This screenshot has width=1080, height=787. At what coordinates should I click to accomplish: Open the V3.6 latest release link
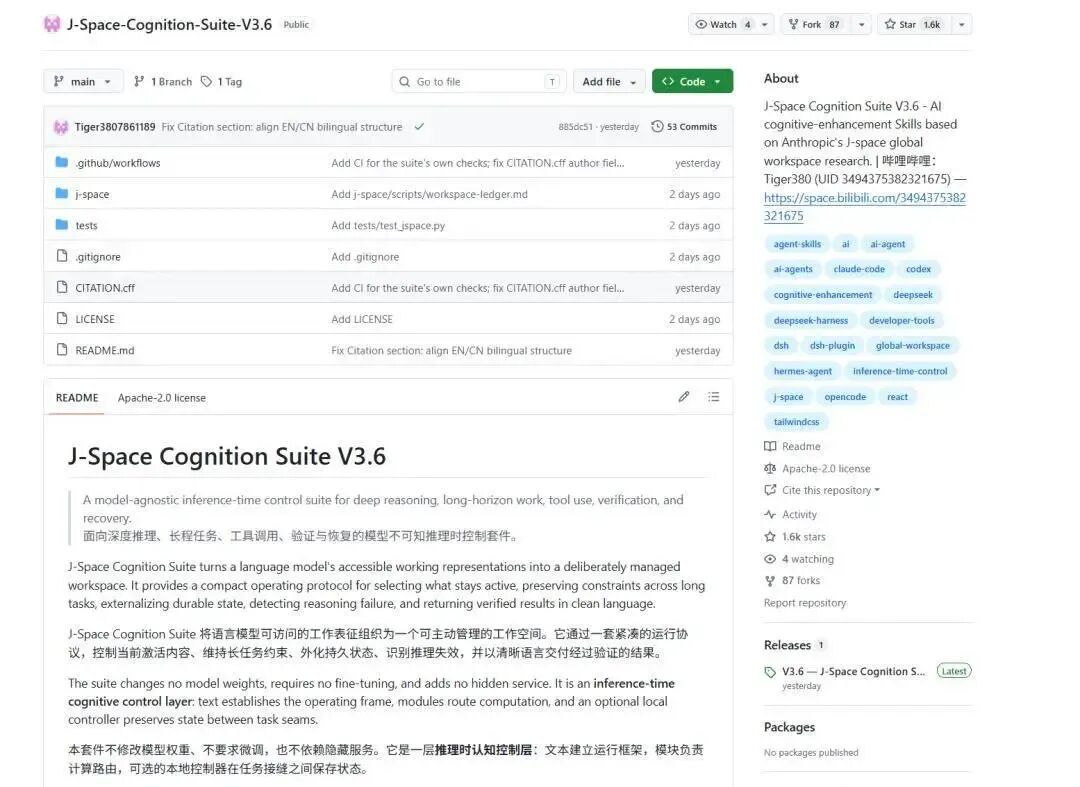click(x=853, y=671)
